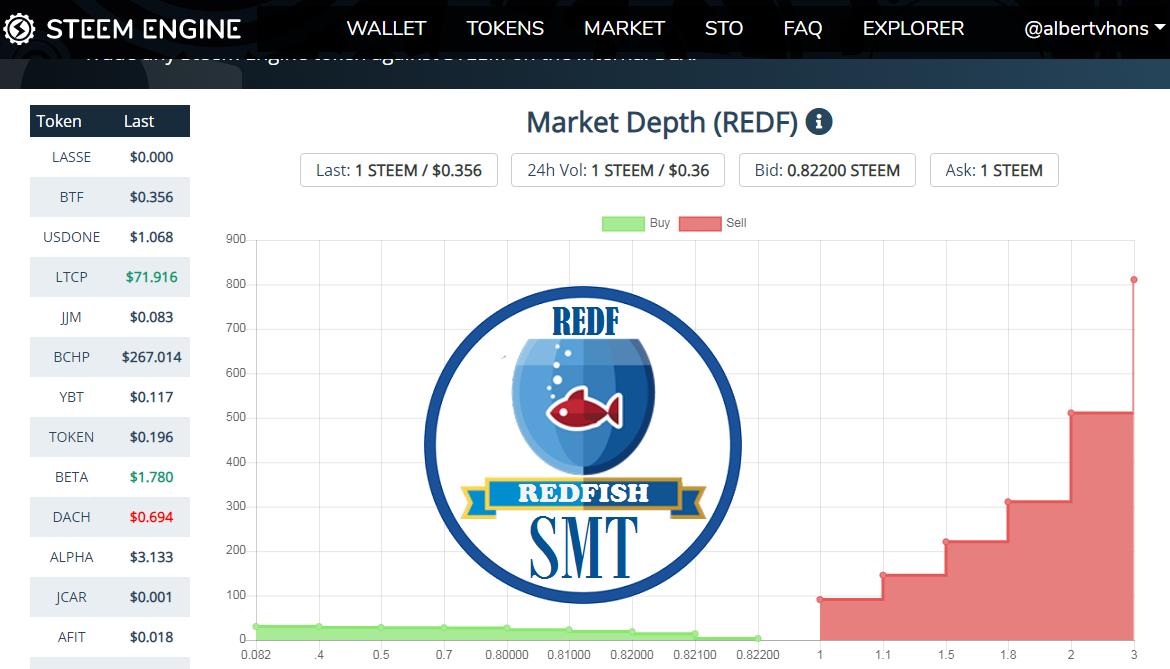The width and height of the screenshot is (1170, 669).
Task: Select the BETA token row
Action: pyautogui.click(x=110, y=477)
